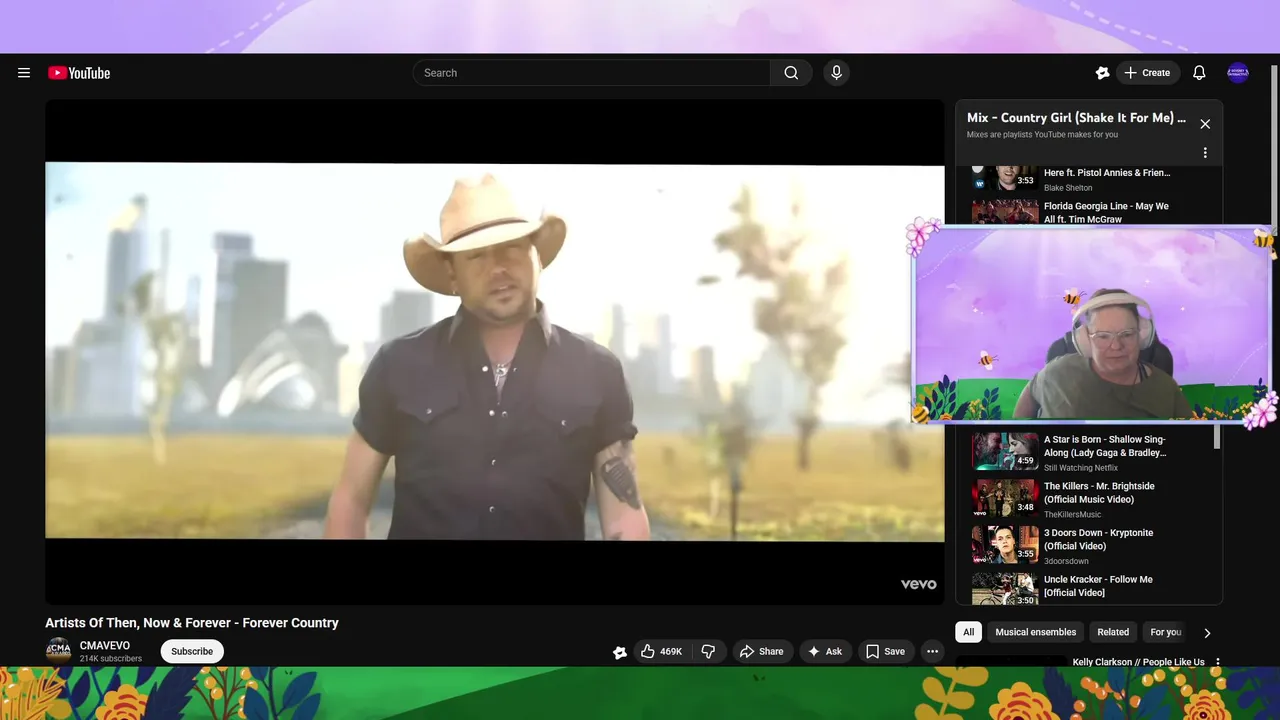The width and height of the screenshot is (1280, 720).
Task: Play Florida Georgia Line May We All
Action: pos(1106,213)
